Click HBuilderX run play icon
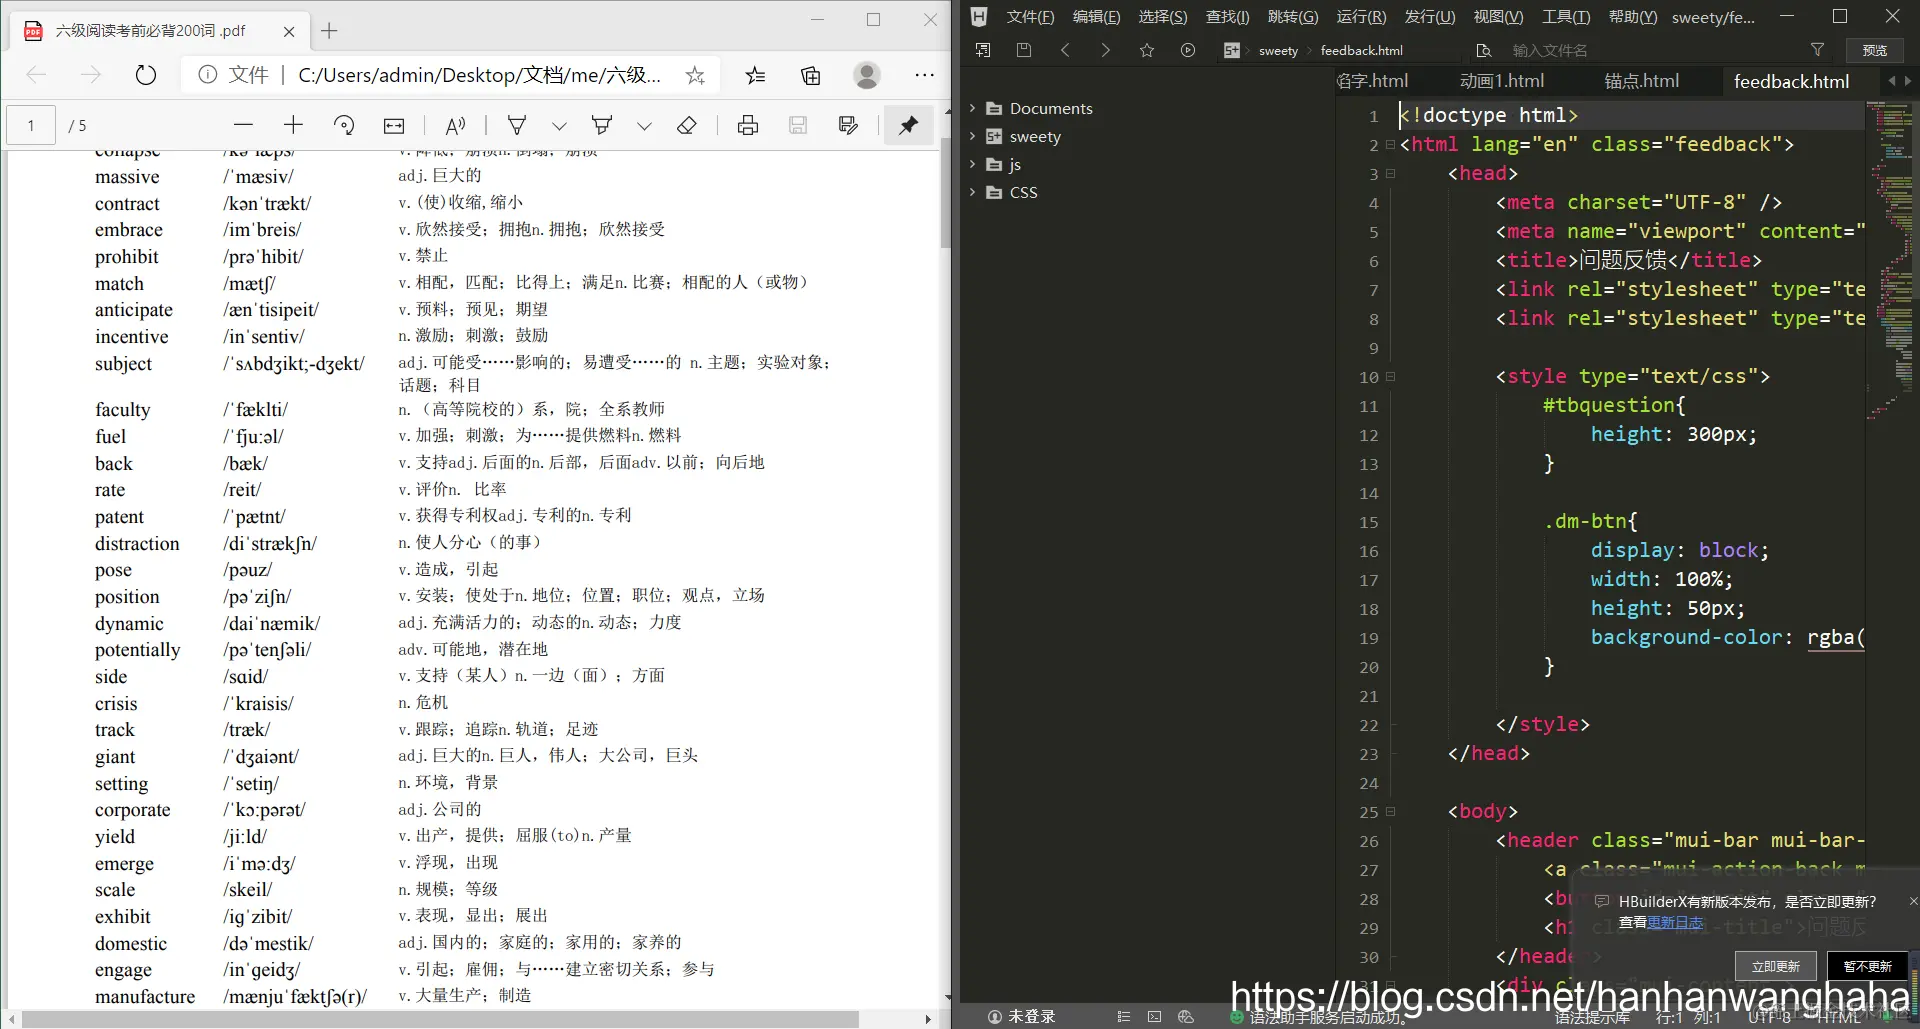1920x1029 pixels. pos(1188,50)
